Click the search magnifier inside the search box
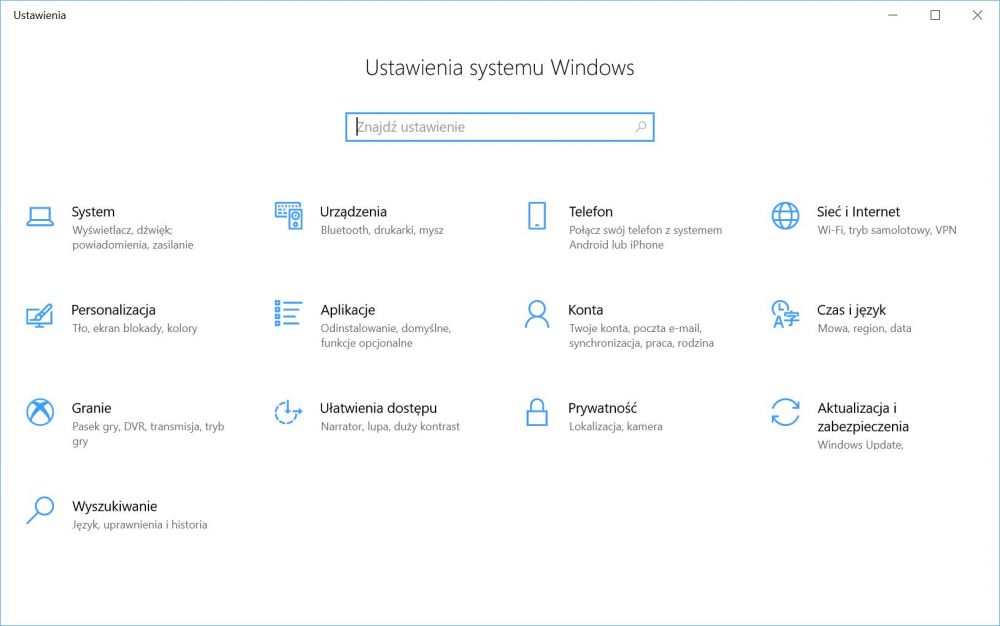Screen dimensions: 1000x626 click(x=641, y=127)
